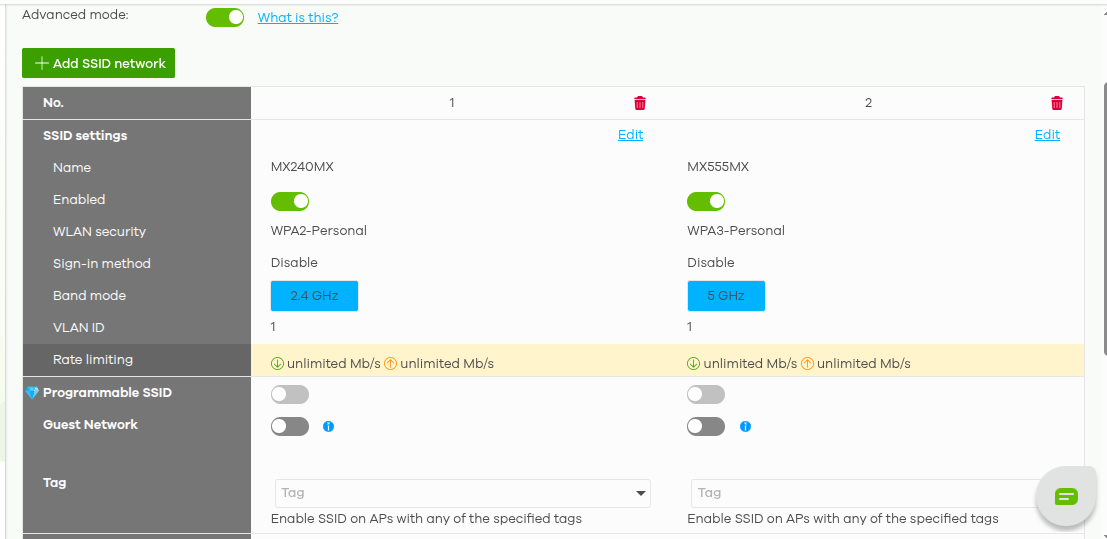1107x539 pixels.
Task: Edit SSID settings for MX555MX
Action: tap(1047, 135)
